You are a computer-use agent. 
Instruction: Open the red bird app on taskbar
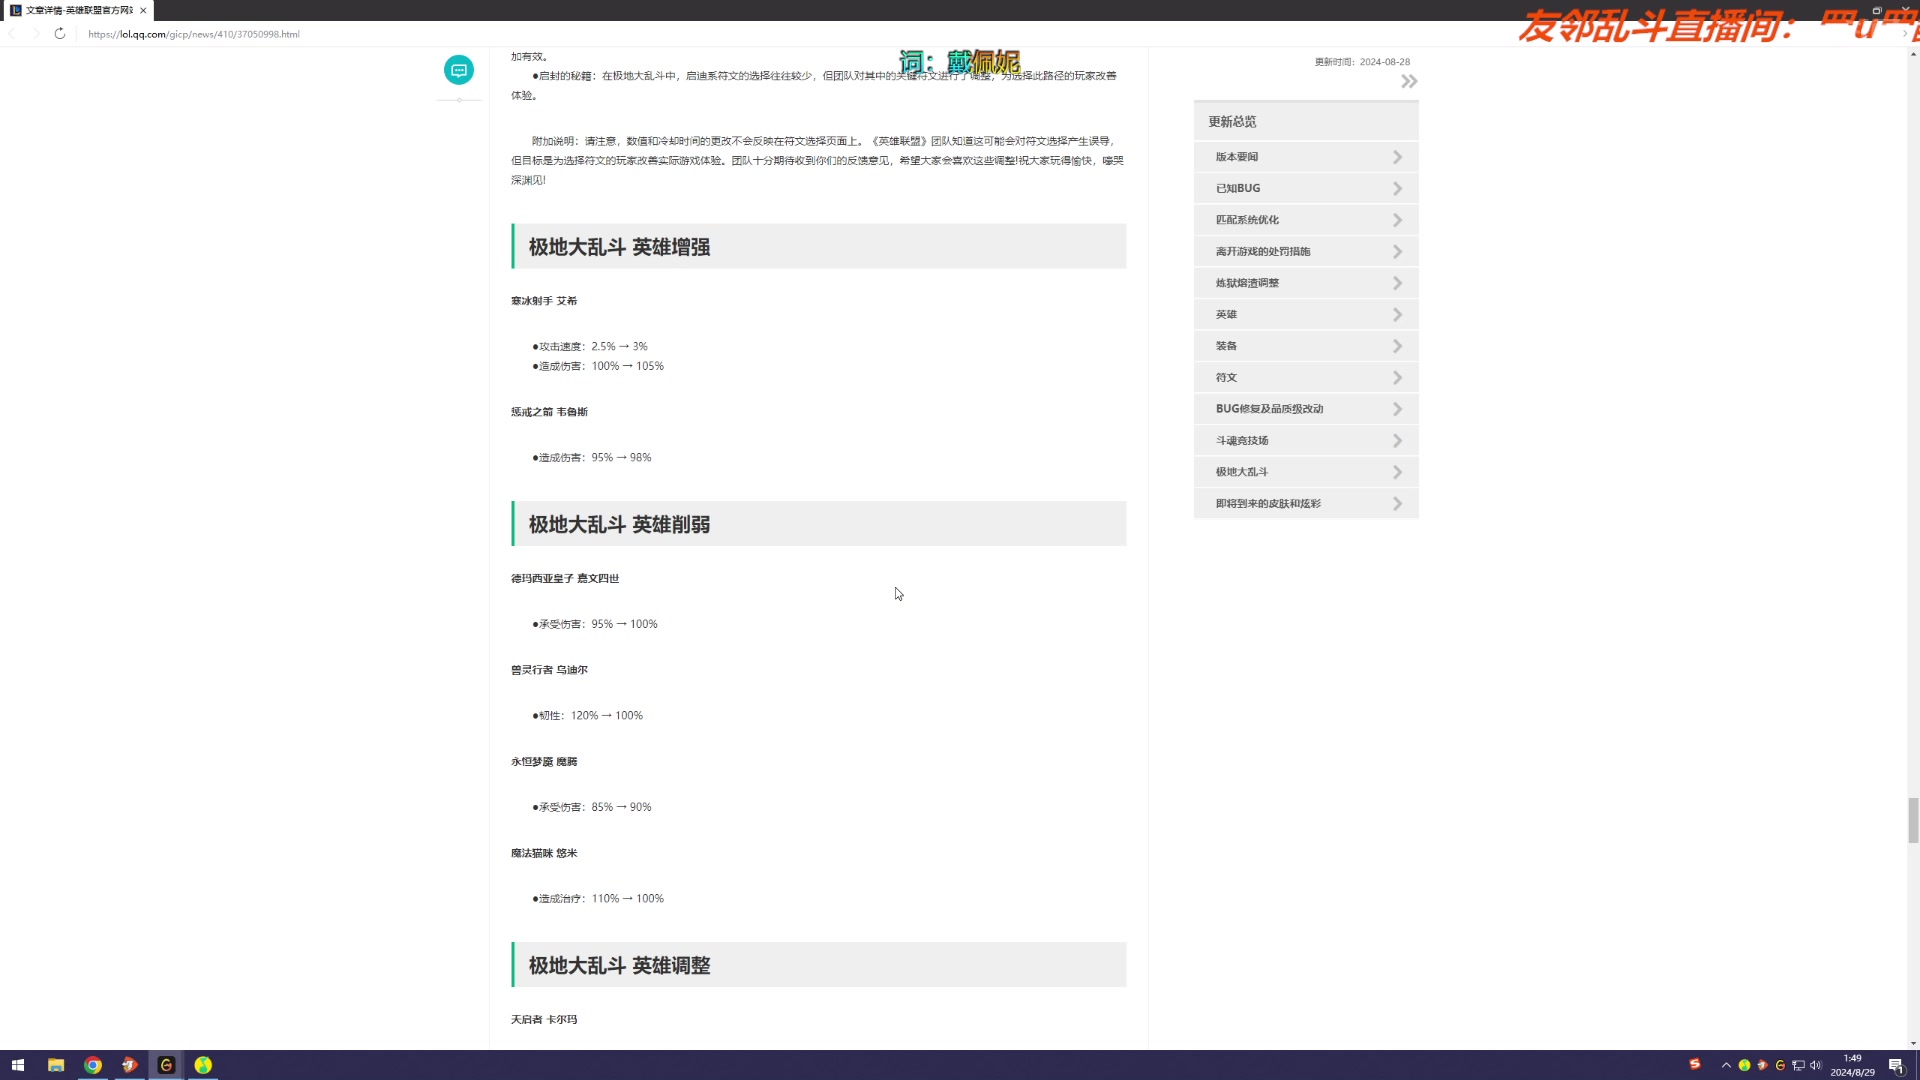click(130, 1065)
